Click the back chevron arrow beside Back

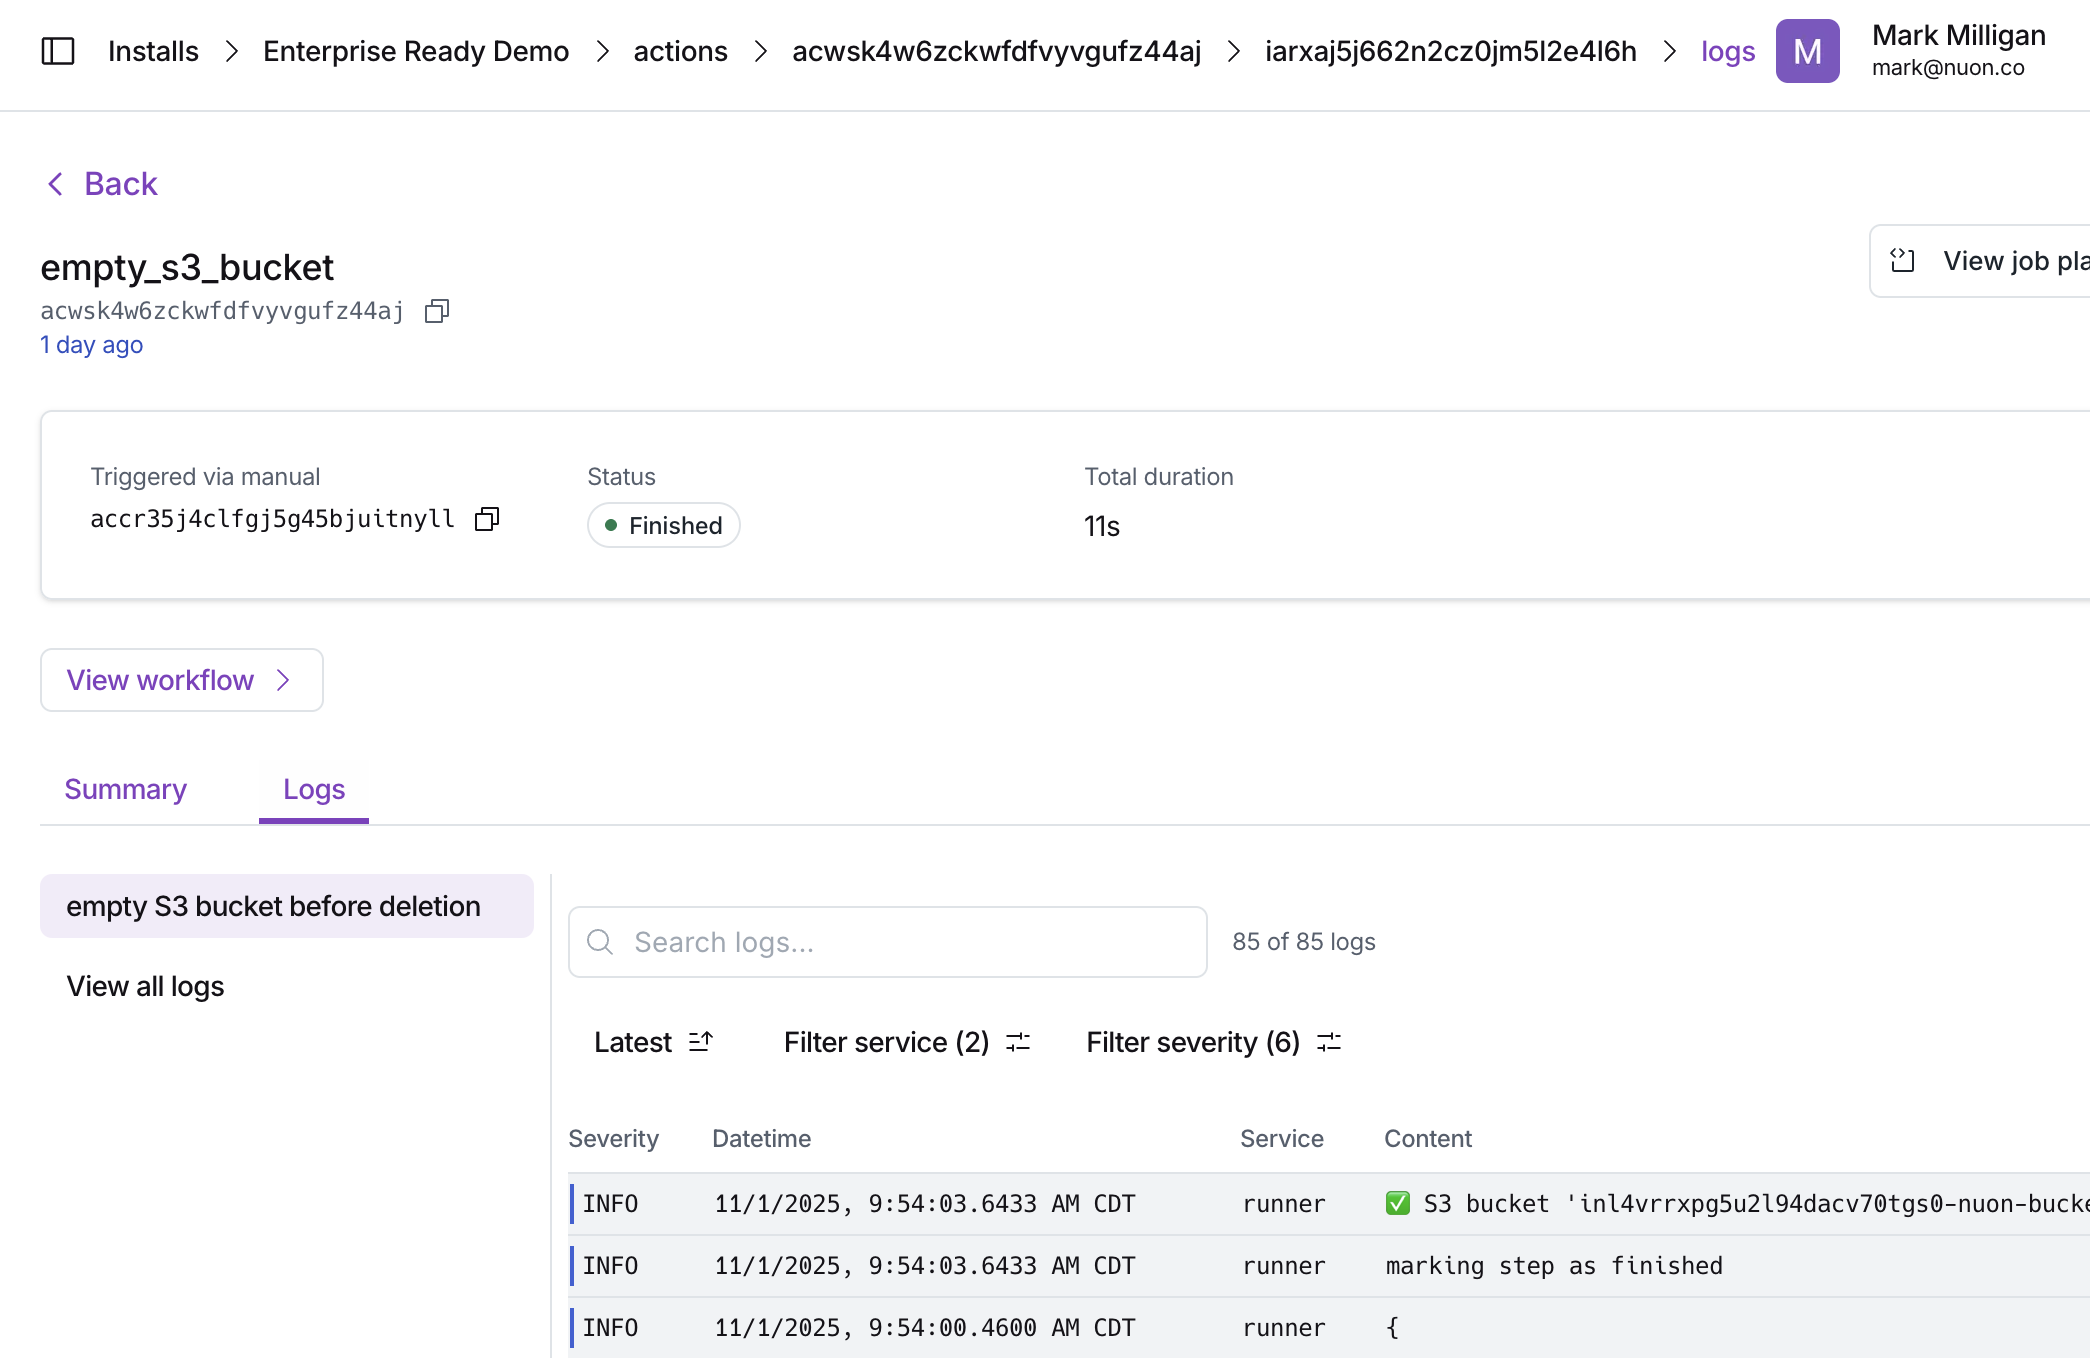pyautogui.click(x=55, y=183)
